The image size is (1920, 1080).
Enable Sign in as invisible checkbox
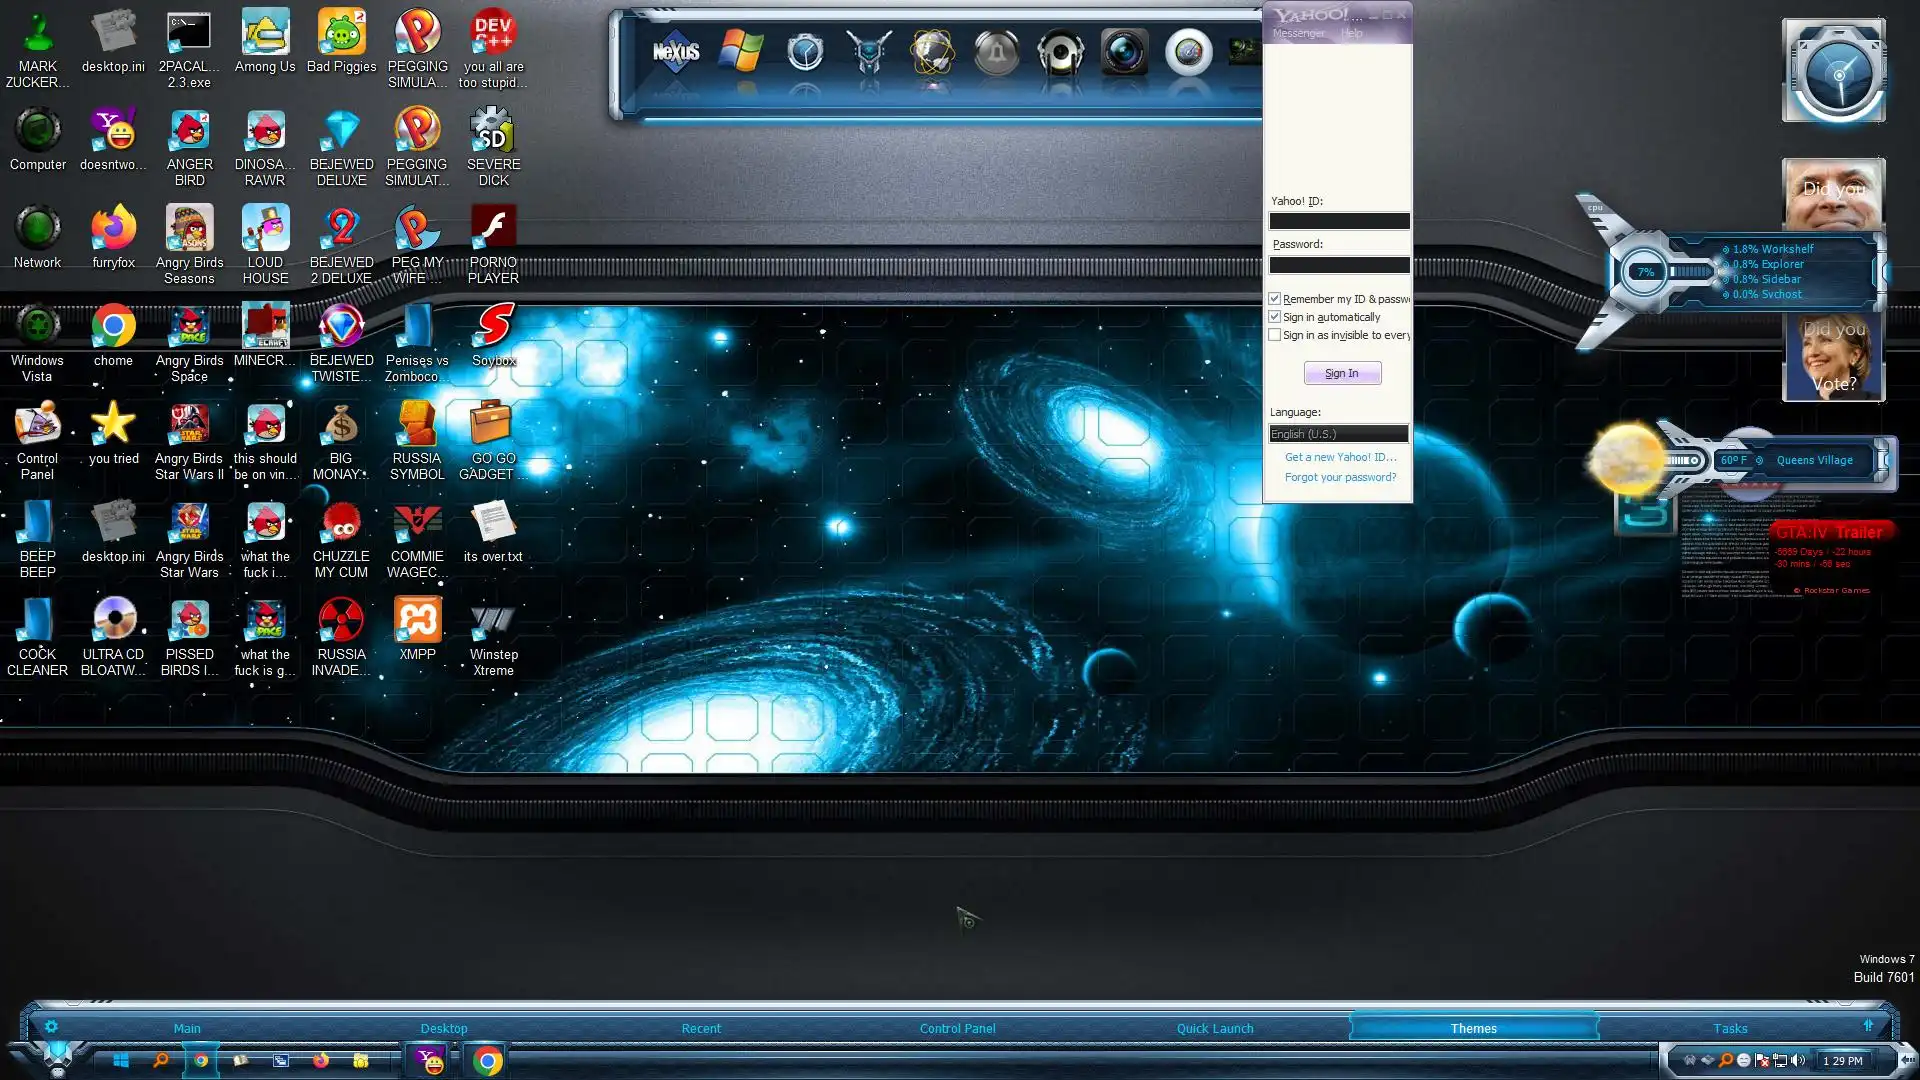(x=1275, y=335)
